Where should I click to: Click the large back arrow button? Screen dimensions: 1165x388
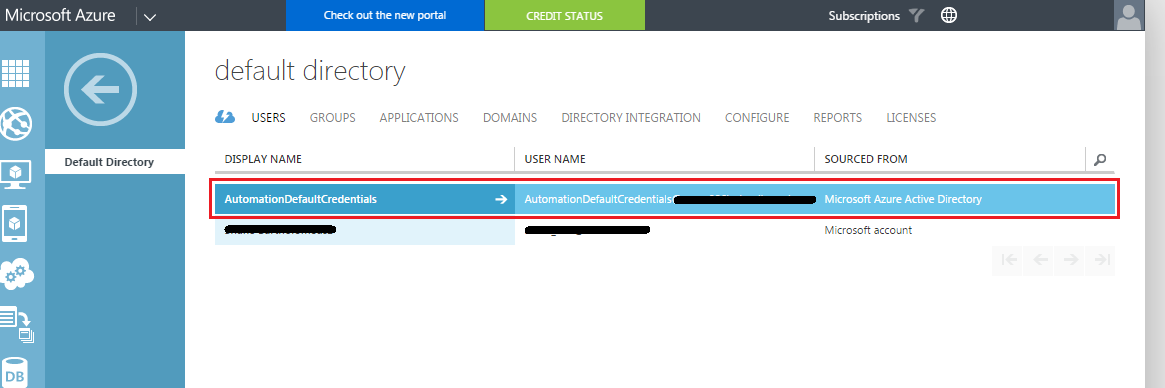pyautogui.click(x=100, y=89)
